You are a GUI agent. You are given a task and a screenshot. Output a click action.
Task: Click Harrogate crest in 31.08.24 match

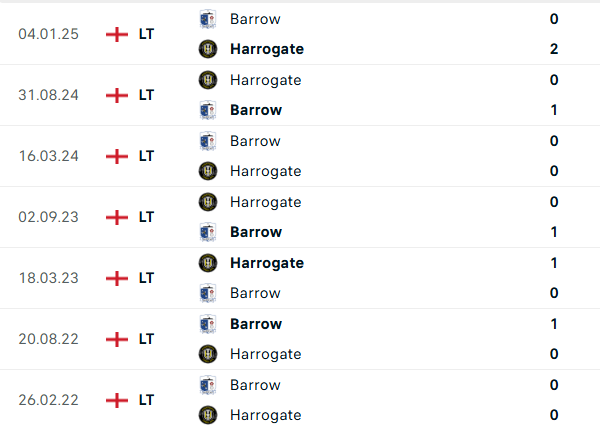click(x=208, y=80)
